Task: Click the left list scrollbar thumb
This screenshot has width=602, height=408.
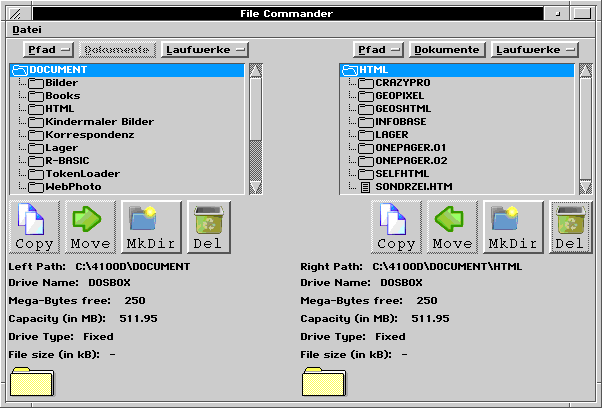Action: tap(256, 109)
